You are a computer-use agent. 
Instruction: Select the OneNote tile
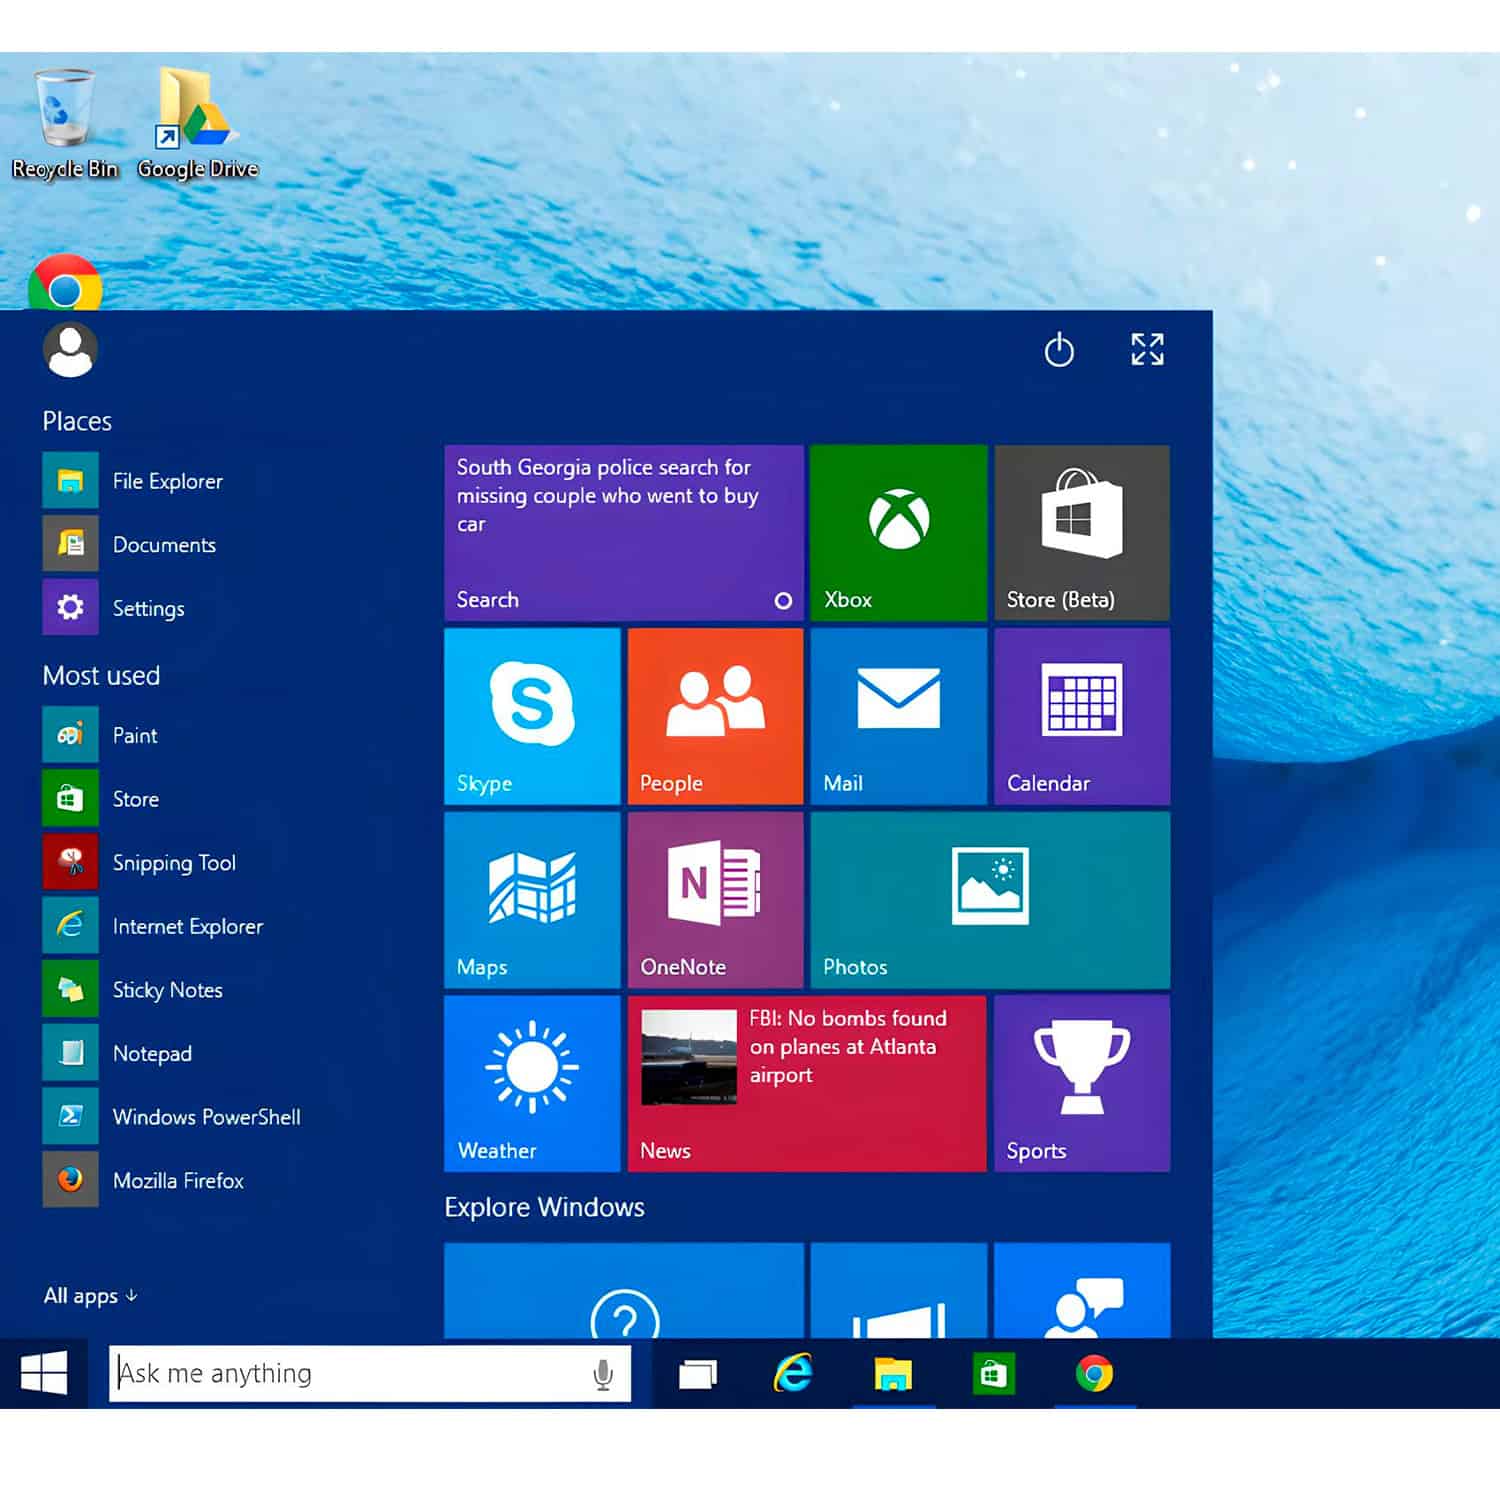tap(714, 897)
